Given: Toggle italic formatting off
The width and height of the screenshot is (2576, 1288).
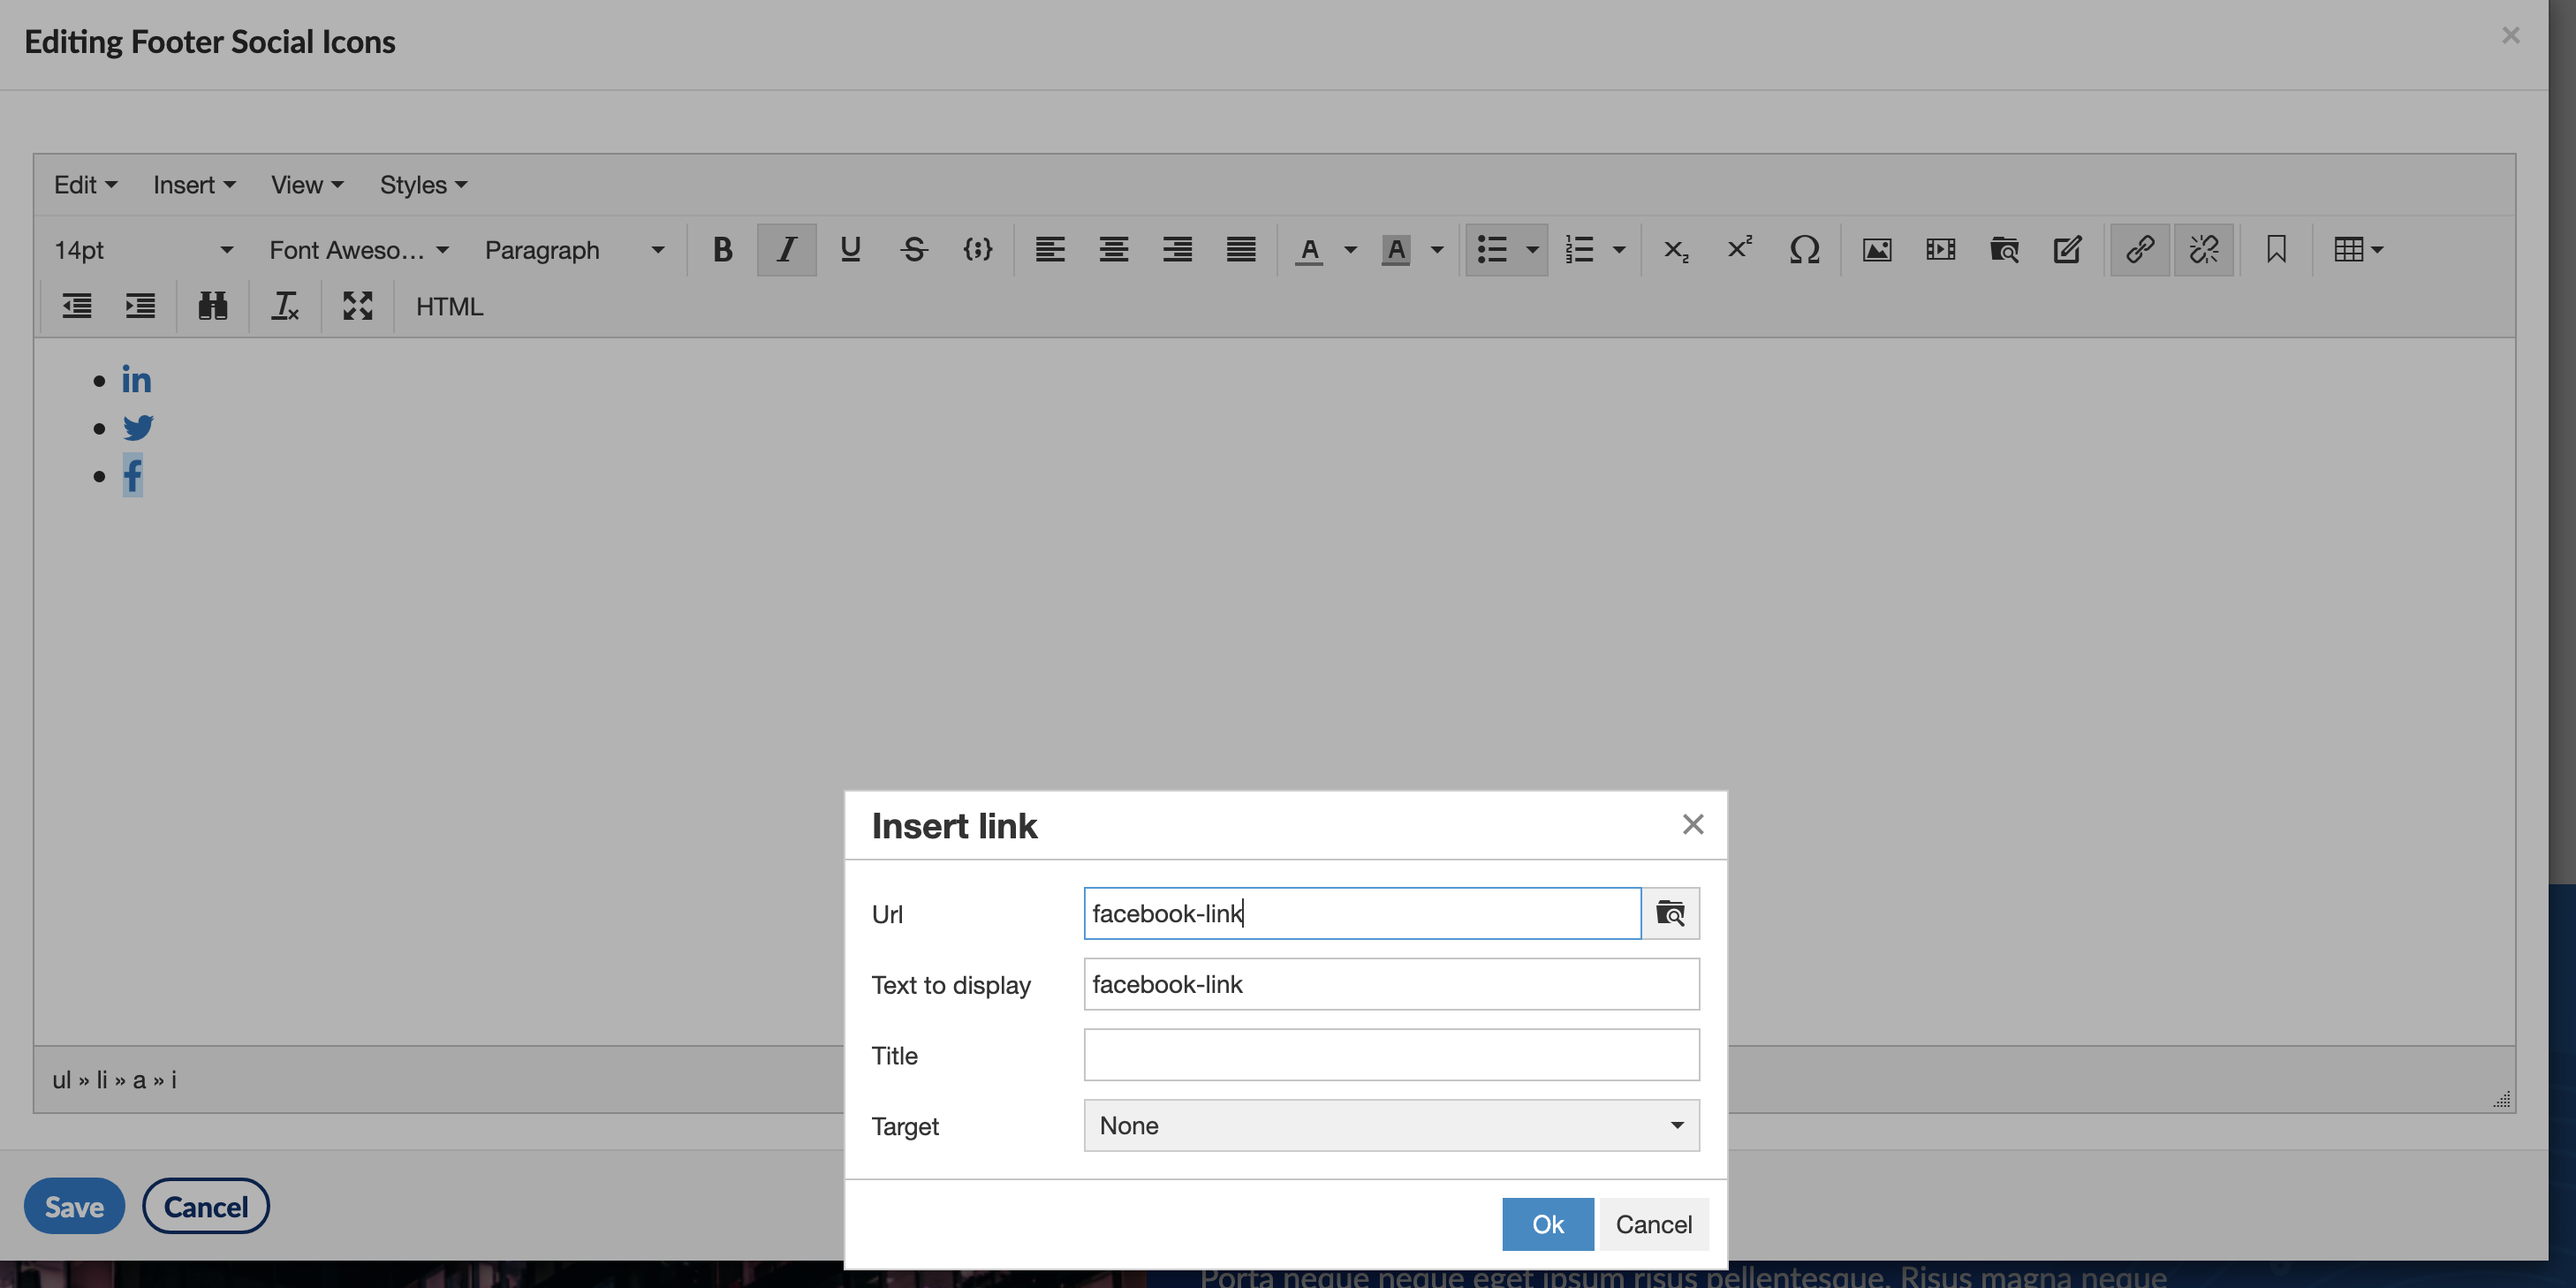Looking at the screenshot, I should [x=787, y=250].
